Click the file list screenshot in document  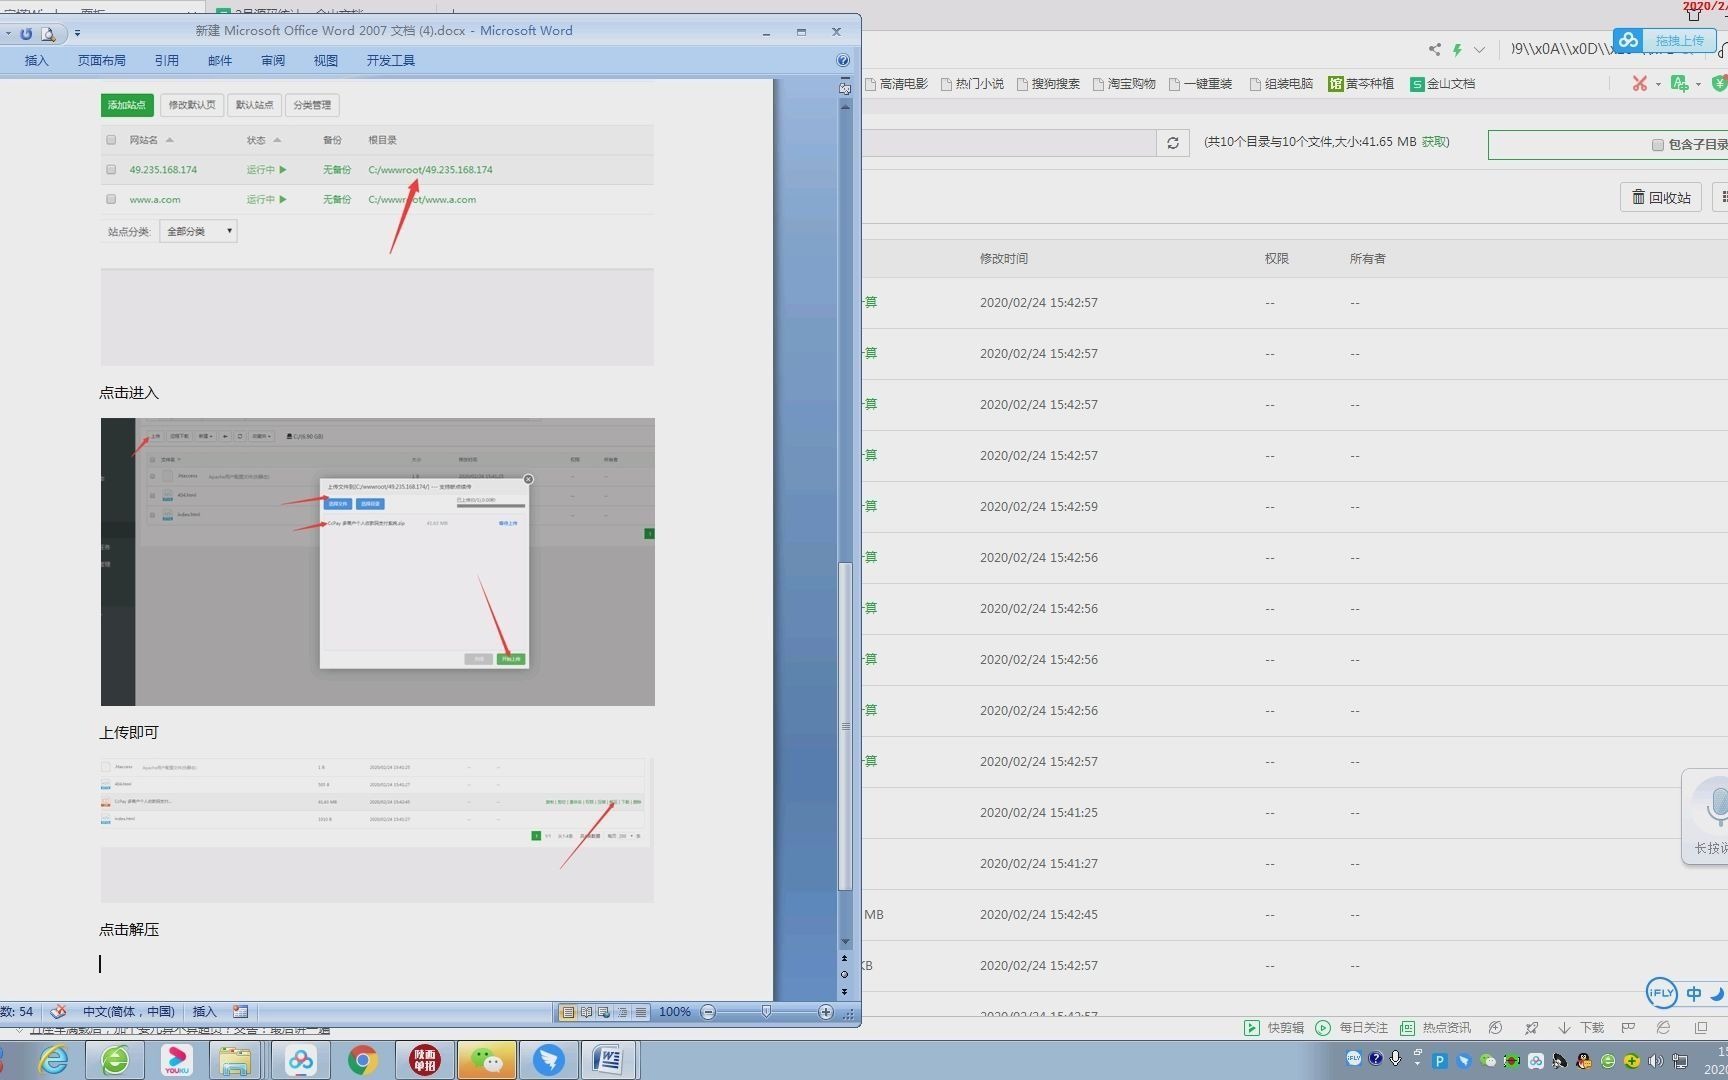point(378,830)
